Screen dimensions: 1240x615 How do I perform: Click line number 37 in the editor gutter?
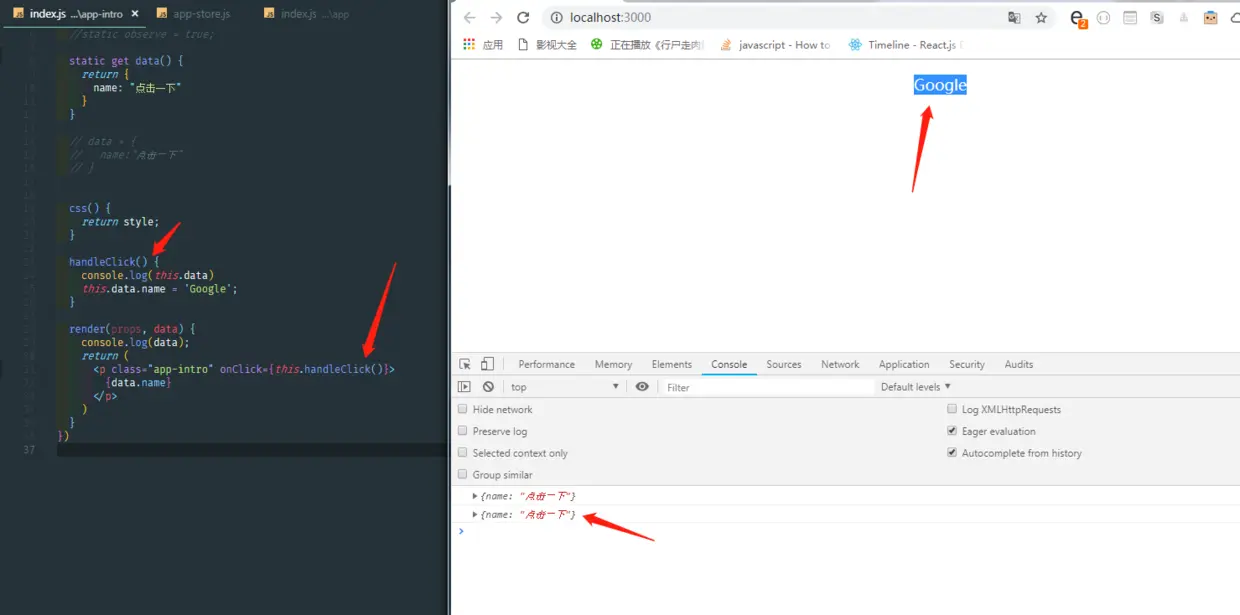point(29,450)
